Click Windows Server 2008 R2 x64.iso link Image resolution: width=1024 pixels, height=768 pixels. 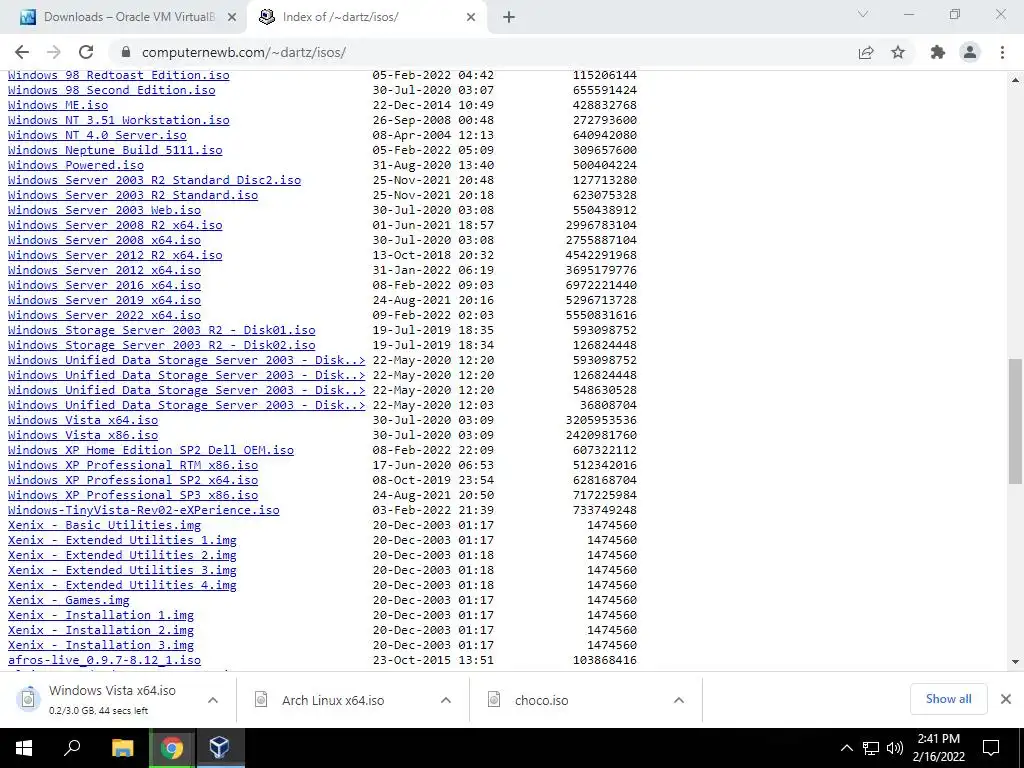[115, 225]
